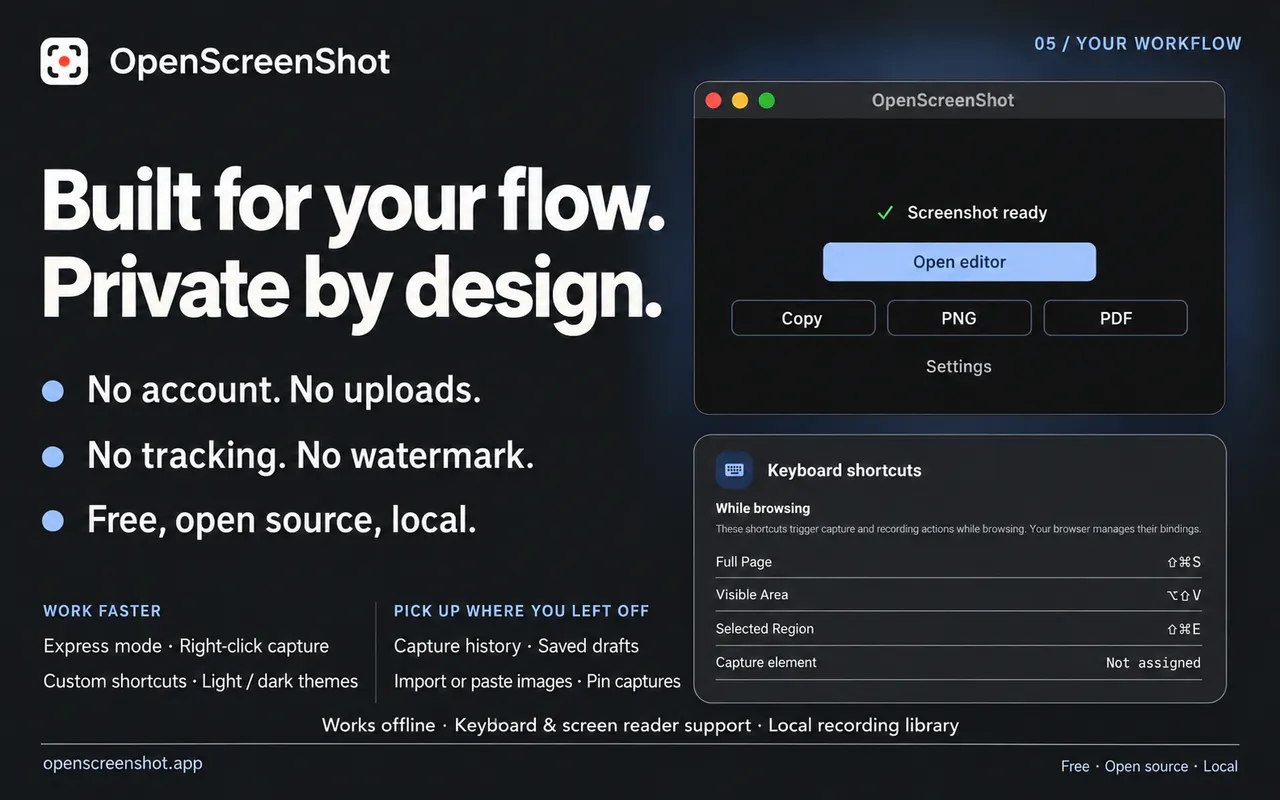Click the keyboard icon beside Keyboard shortcuts
This screenshot has width=1280, height=800.
pyautogui.click(x=734, y=470)
